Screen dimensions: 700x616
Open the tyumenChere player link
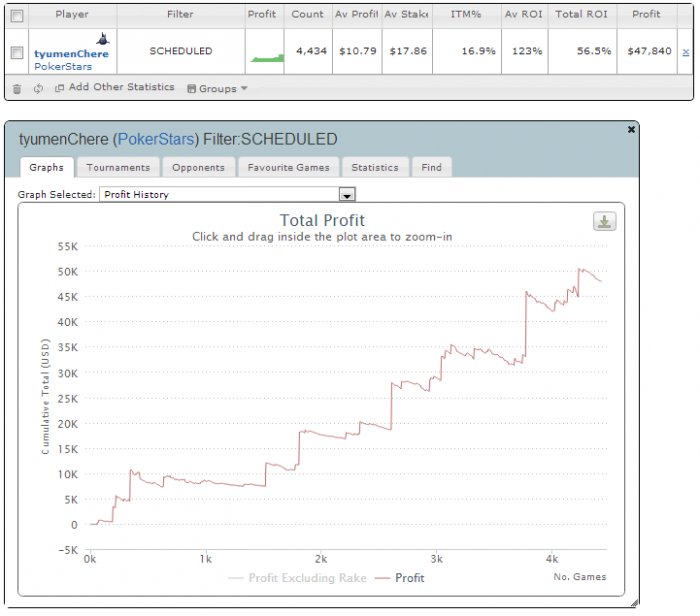click(71, 54)
